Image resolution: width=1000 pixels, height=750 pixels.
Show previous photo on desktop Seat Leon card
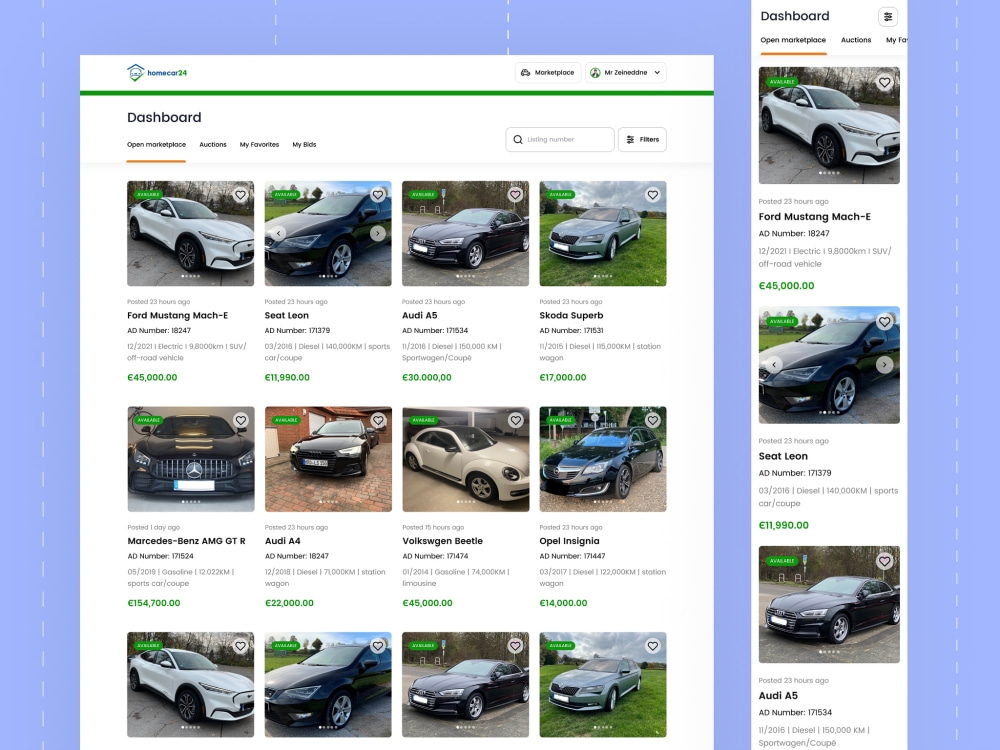[x=278, y=233]
